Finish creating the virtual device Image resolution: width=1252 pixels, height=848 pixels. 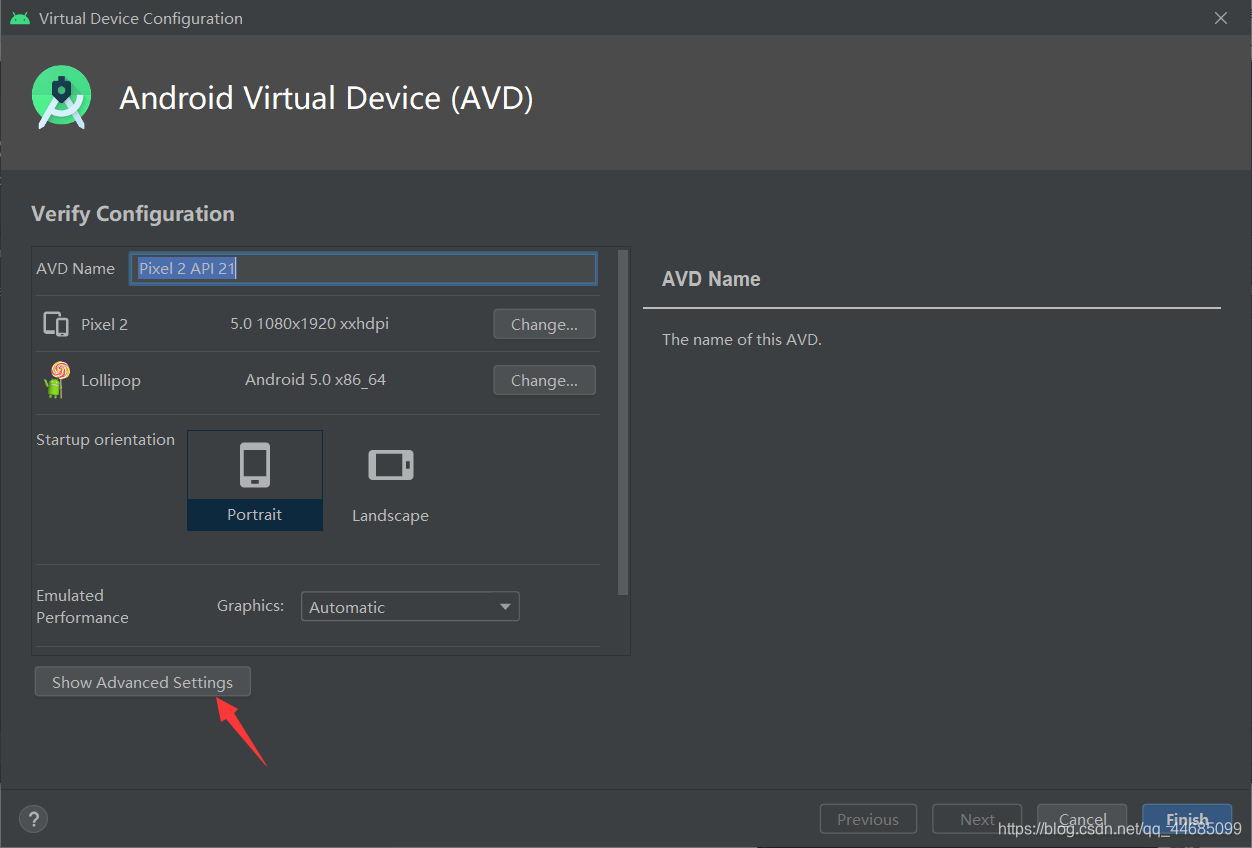(1187, 819)
